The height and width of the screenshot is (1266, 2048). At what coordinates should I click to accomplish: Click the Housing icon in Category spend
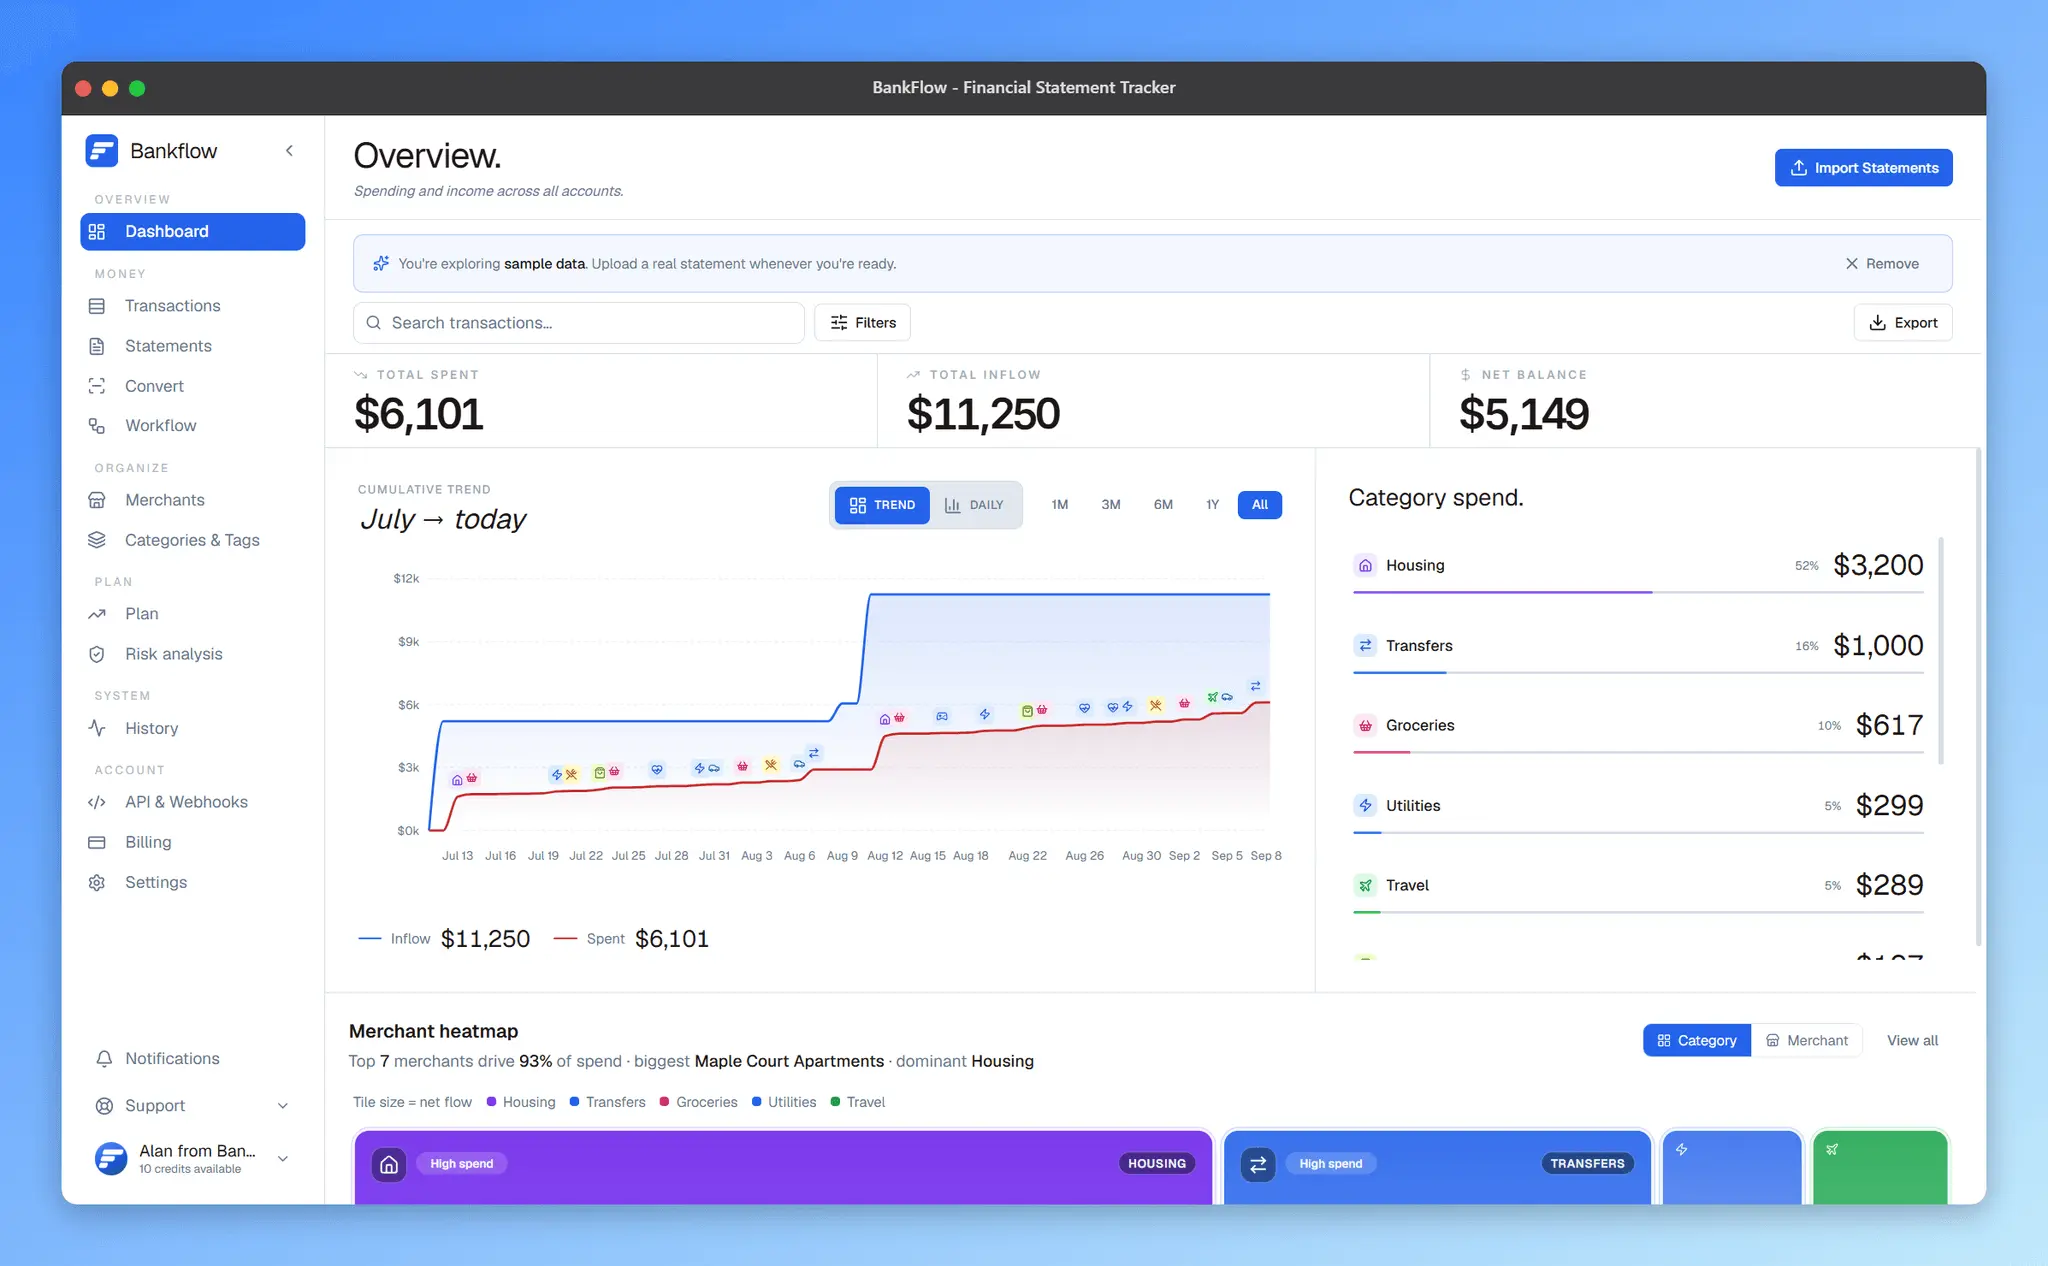(1365, 565)
